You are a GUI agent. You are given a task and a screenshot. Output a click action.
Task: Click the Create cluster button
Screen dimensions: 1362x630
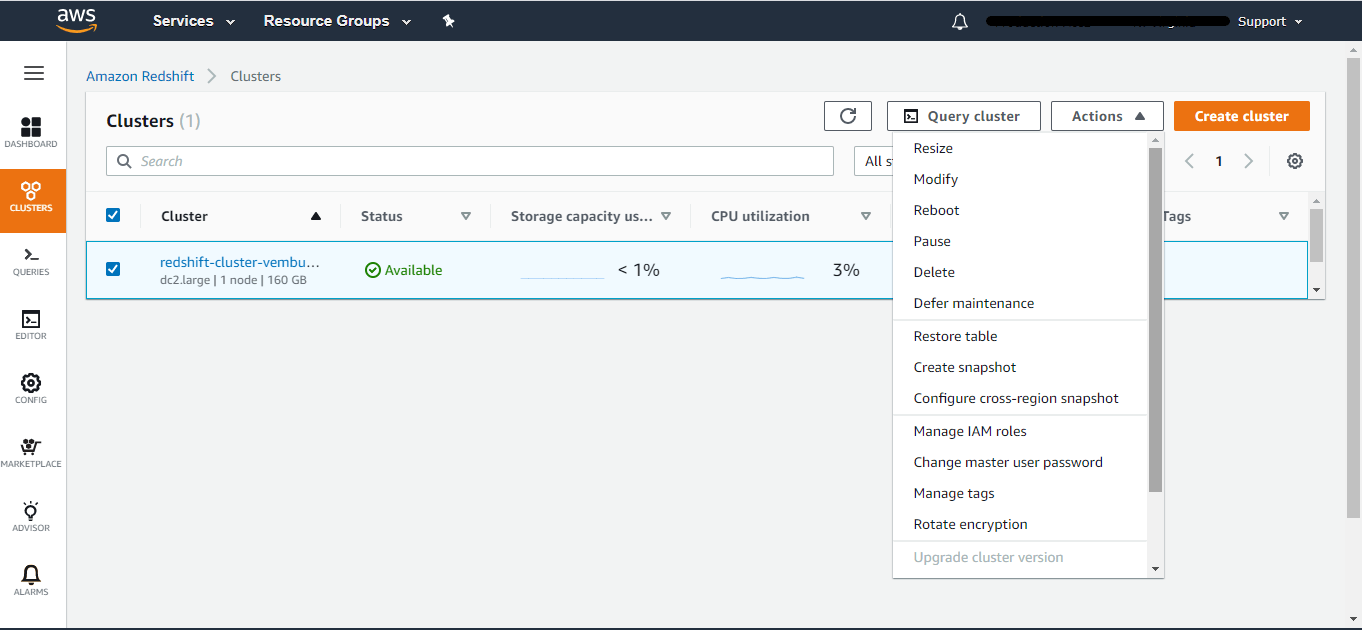pyautogui.click(x=1242, y=116)
